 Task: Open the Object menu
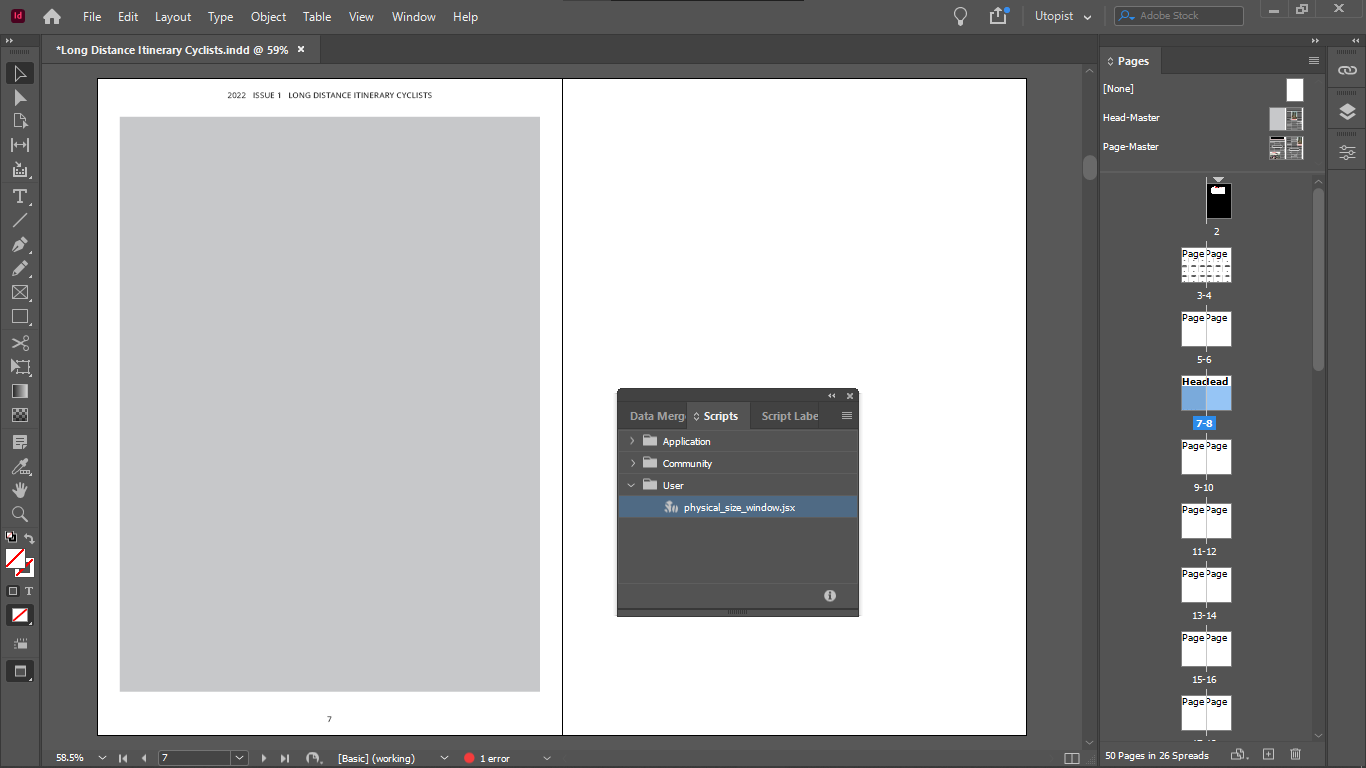[267, 17]
